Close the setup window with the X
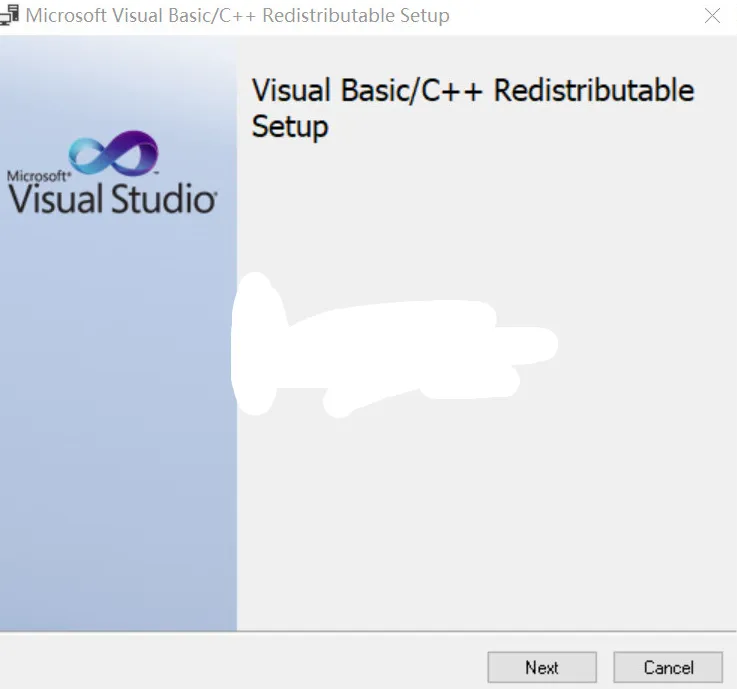737x689 pixels. pos(712,16)
